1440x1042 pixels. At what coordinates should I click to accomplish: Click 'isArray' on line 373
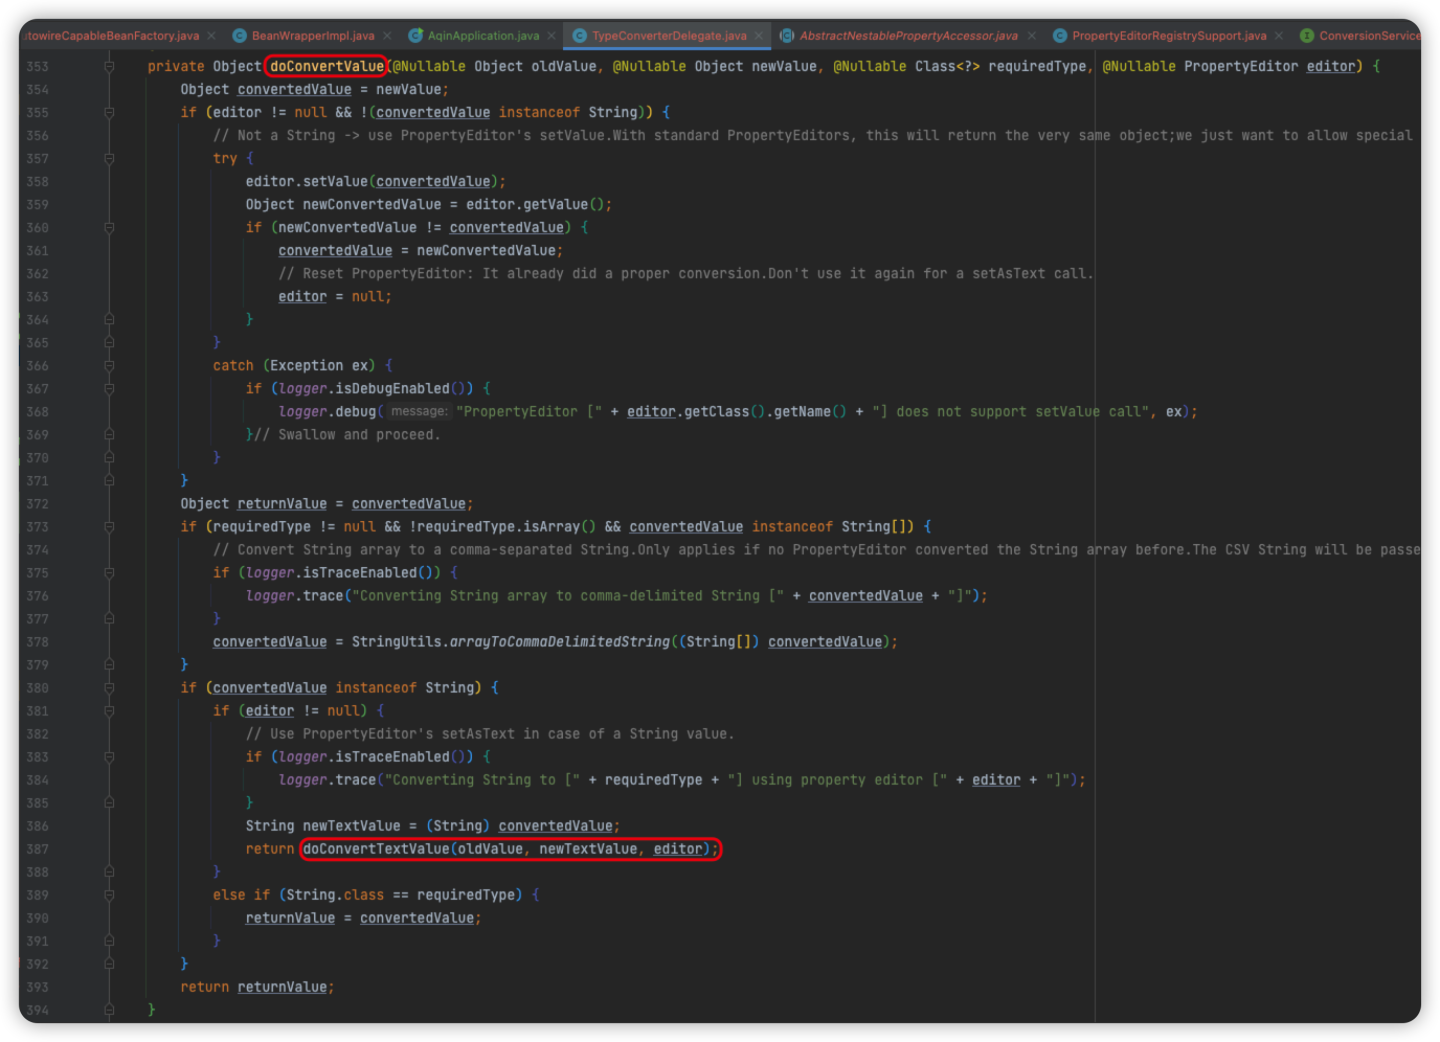pyautogui.click(x=552, y=527)
